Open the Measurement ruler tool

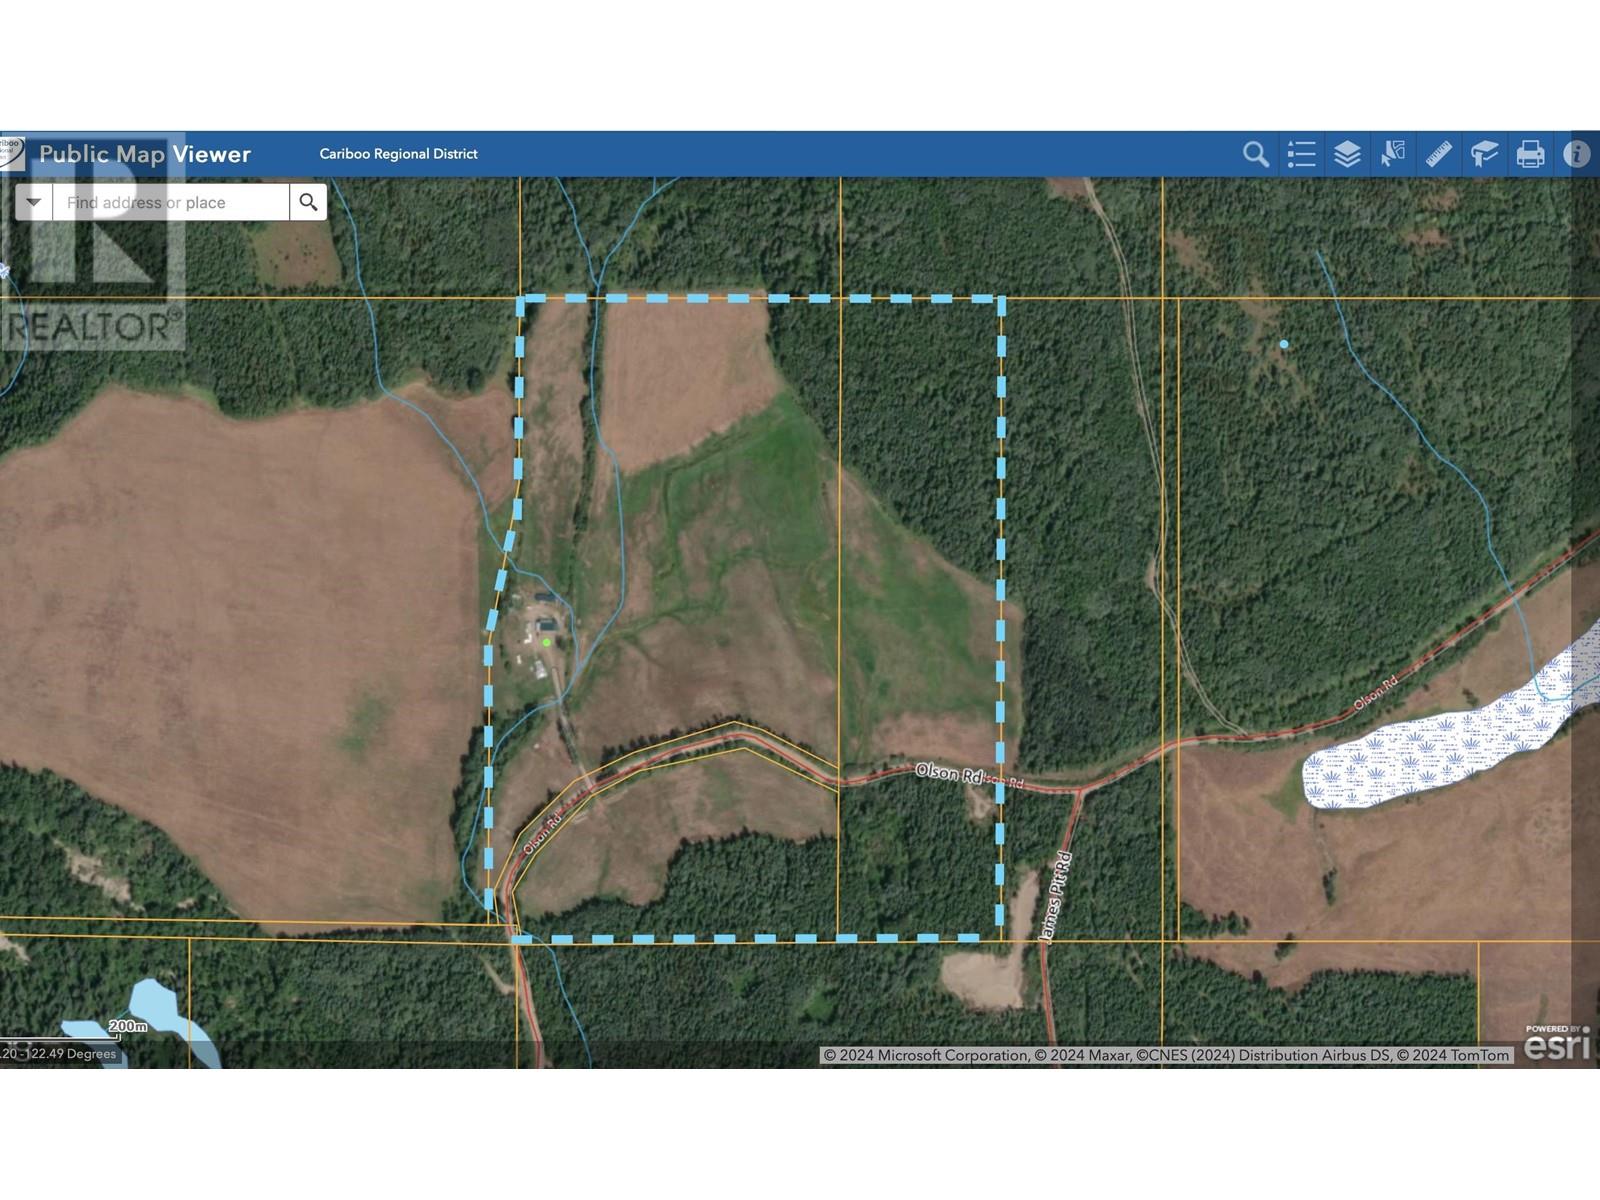point(1438,154)
